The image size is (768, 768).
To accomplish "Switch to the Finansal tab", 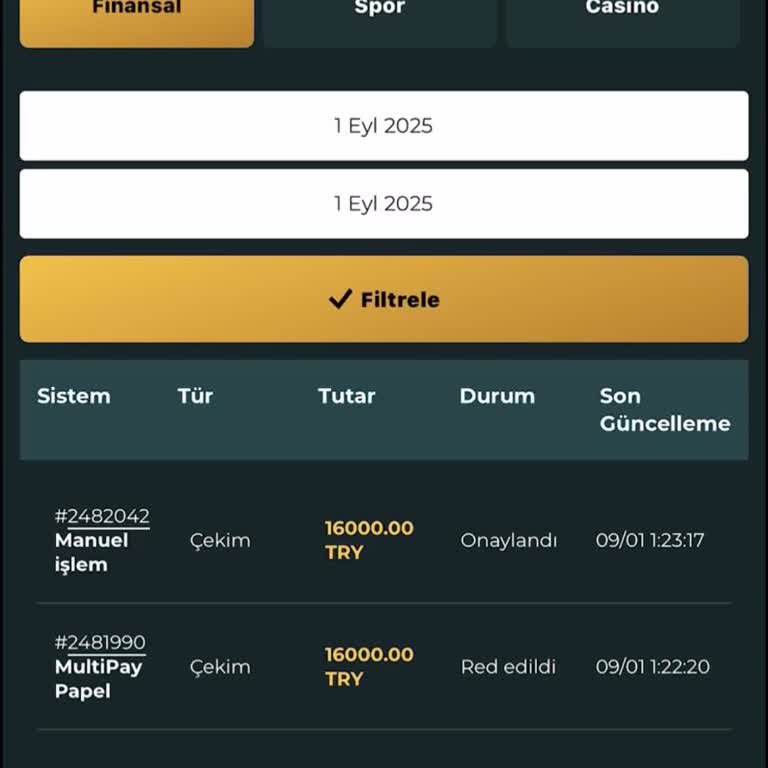I will (137, 20).
